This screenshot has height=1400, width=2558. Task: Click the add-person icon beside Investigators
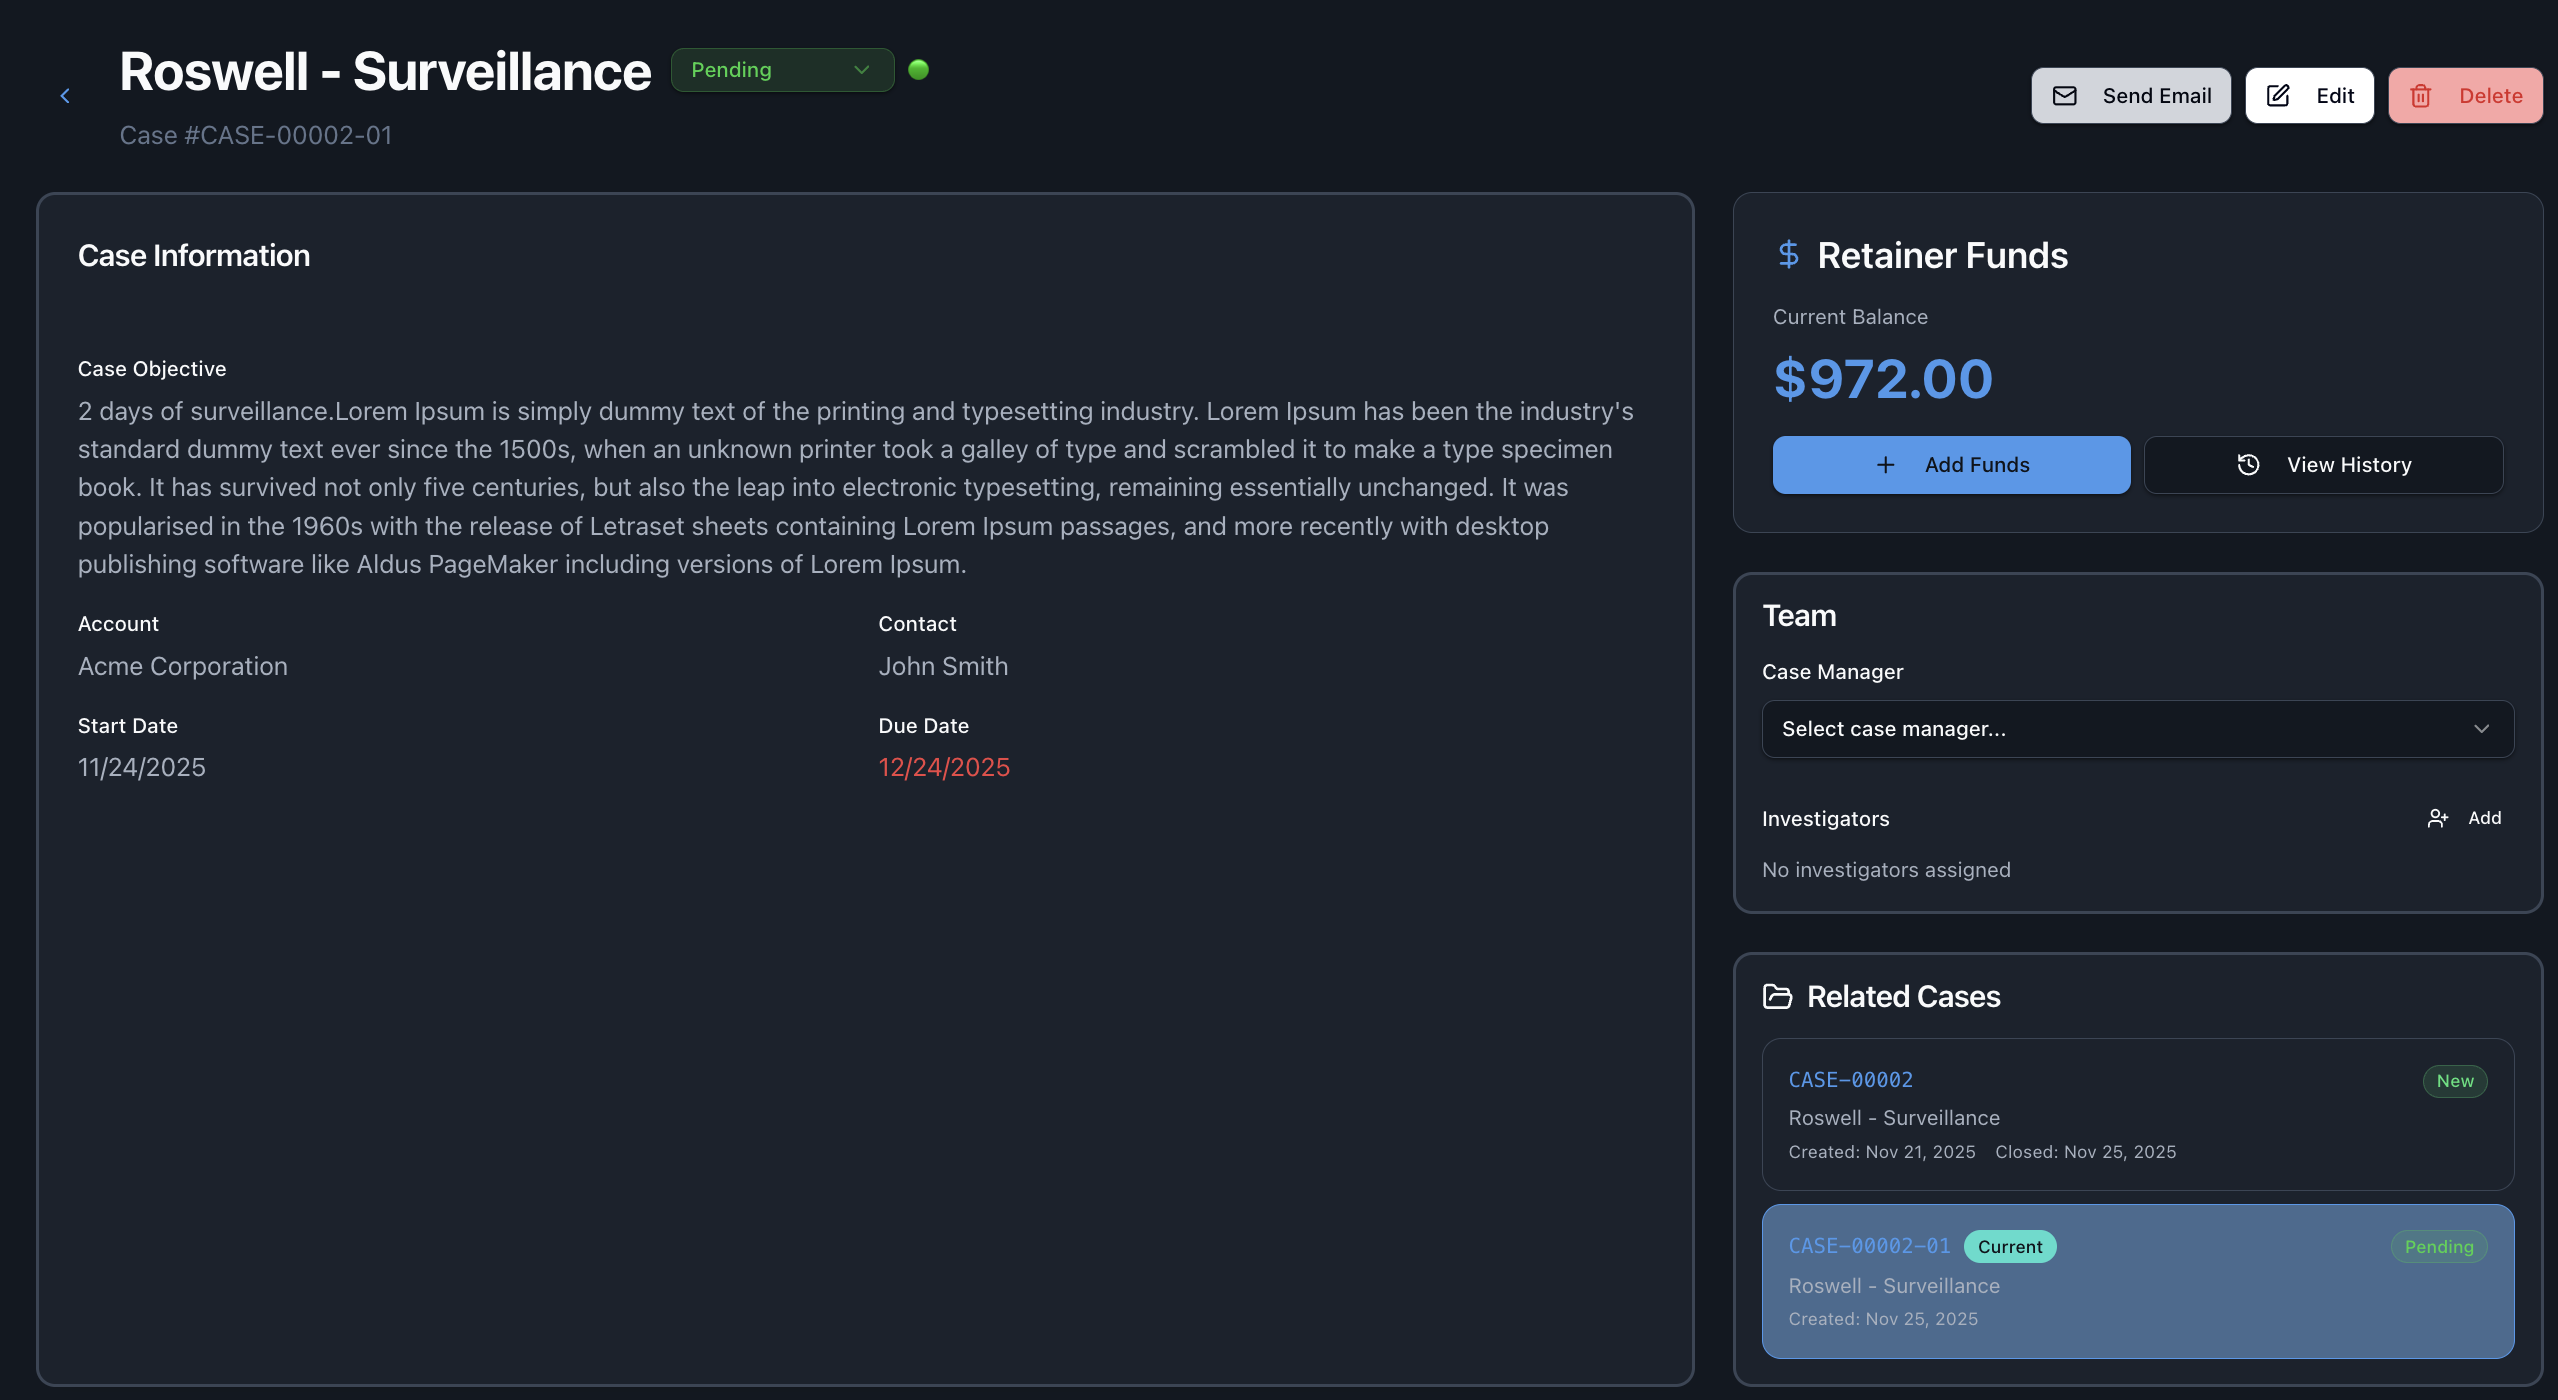pyautogui.click(x=2437, y=818)
